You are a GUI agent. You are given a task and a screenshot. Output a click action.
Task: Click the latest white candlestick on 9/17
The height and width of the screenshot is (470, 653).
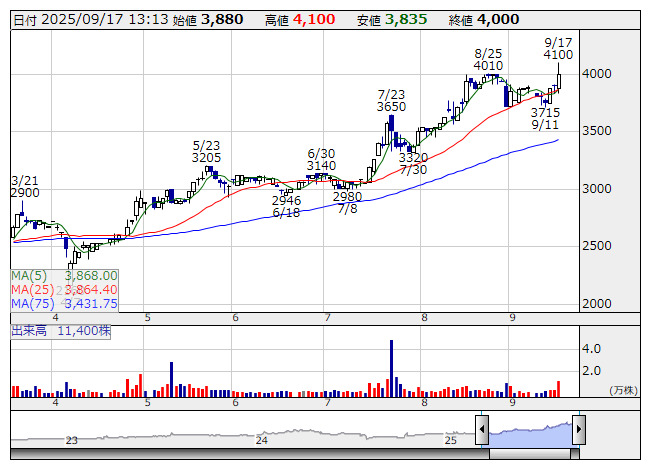558,82
